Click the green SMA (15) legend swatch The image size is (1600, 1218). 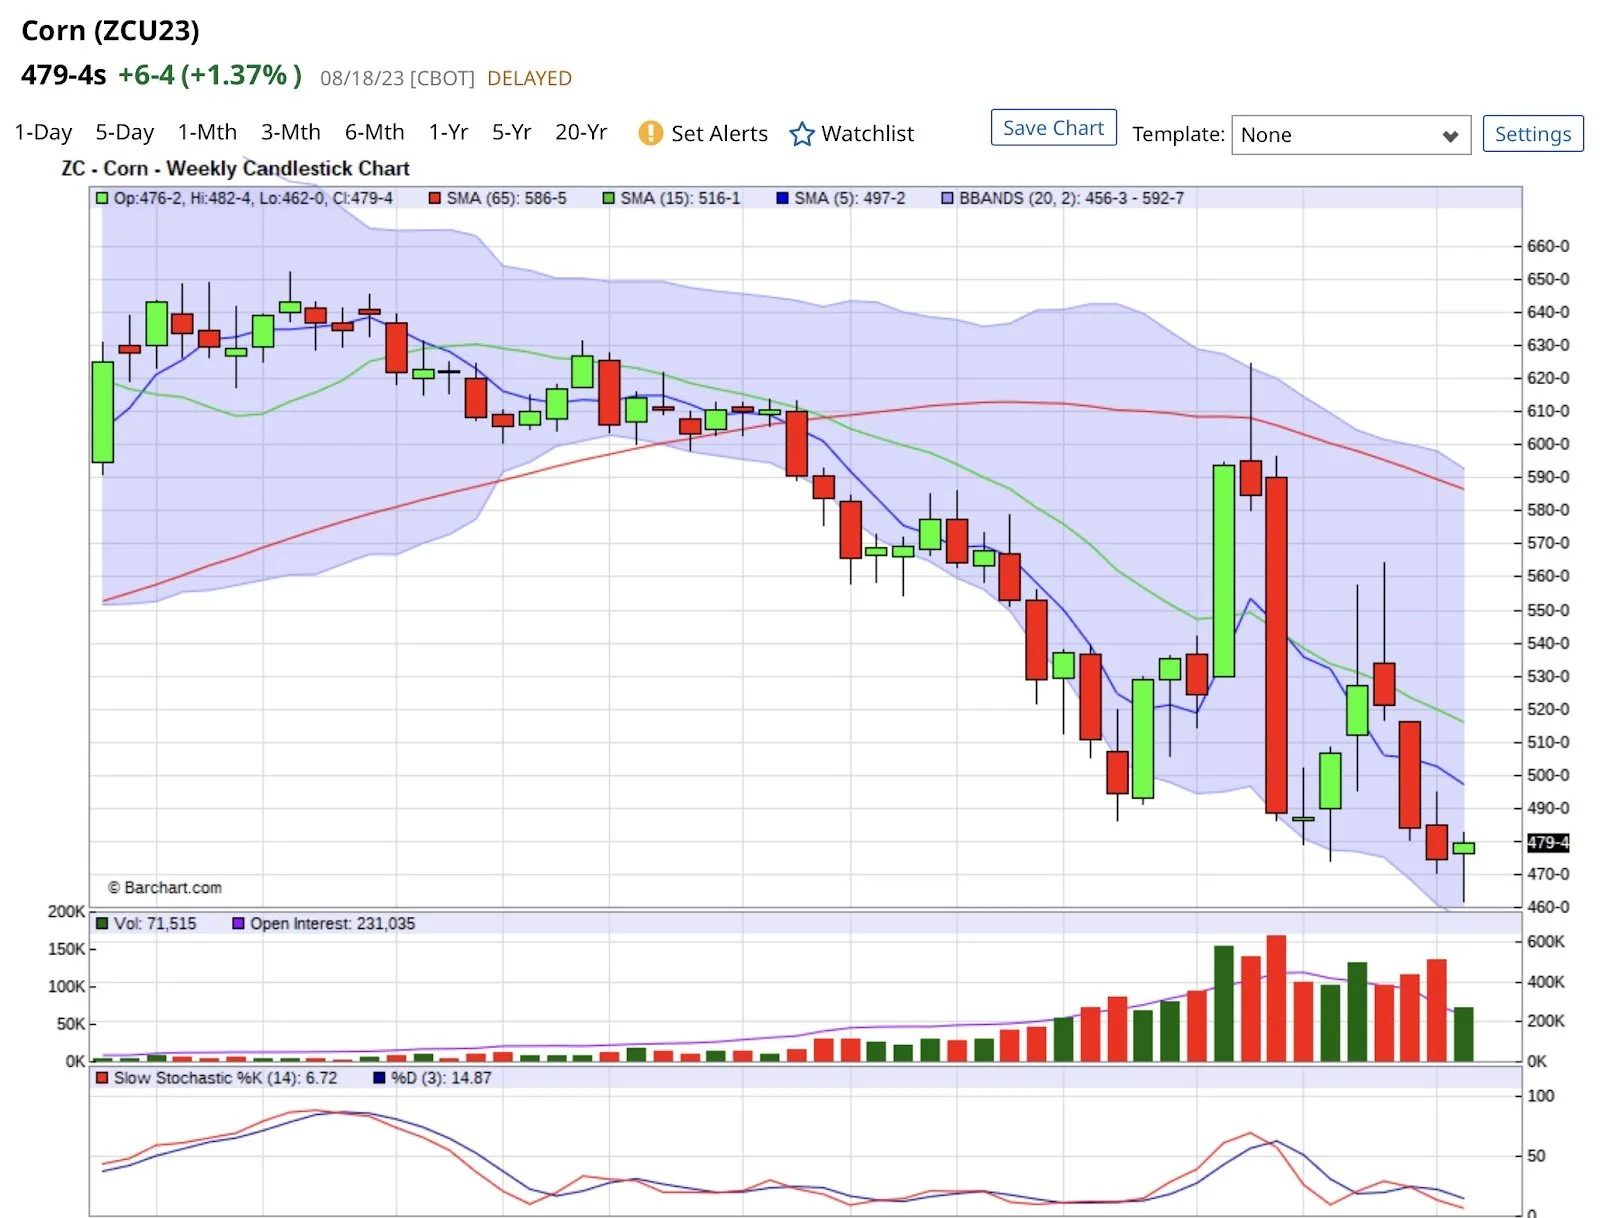click(x=608, y=198)
